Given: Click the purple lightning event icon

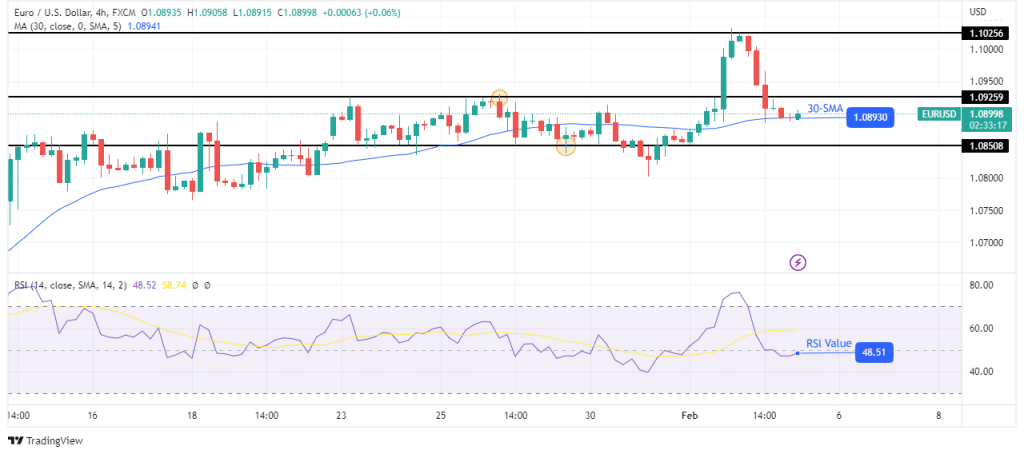Looking at the screenshot, I should coord(798,263).
